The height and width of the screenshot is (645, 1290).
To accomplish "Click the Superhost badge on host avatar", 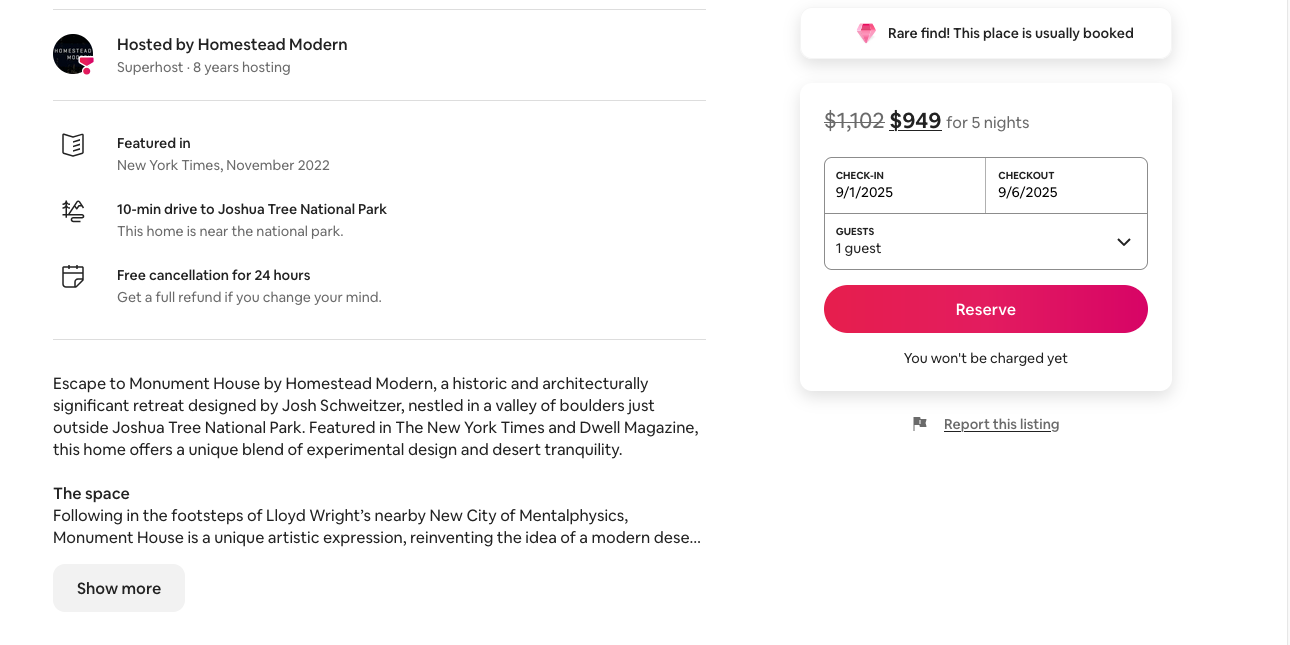I will click(87, 65).
